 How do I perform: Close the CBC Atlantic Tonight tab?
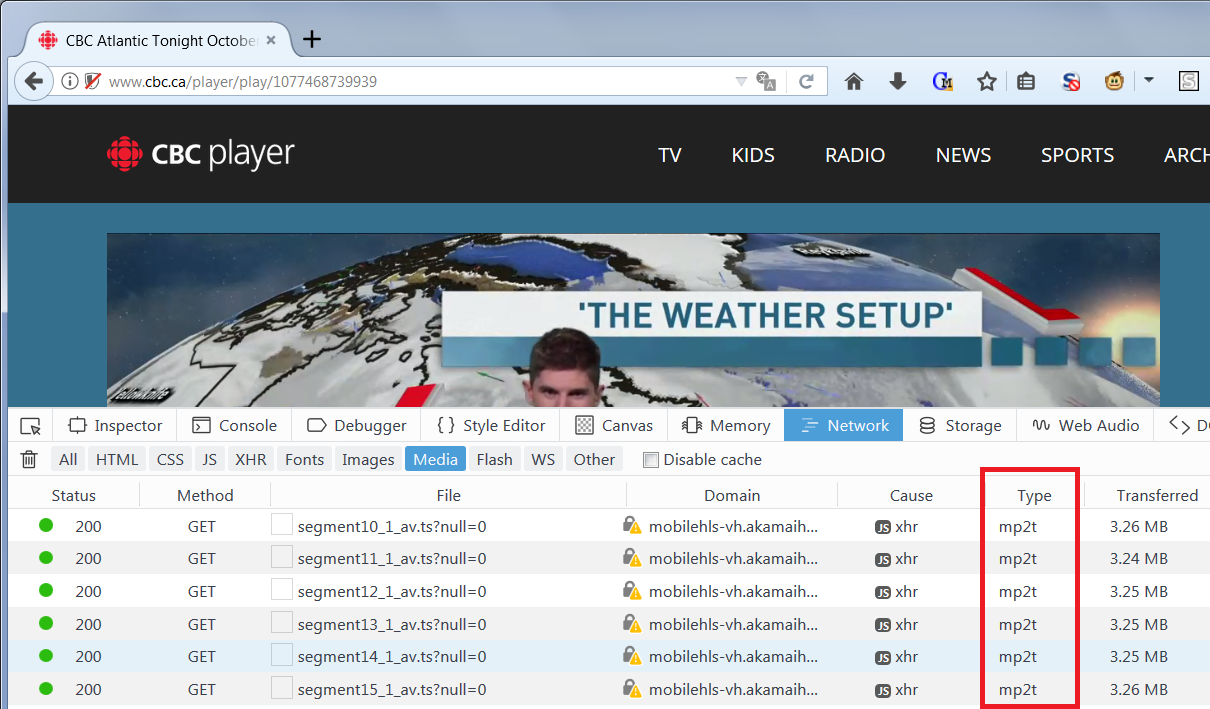click(x=271, y=40)
